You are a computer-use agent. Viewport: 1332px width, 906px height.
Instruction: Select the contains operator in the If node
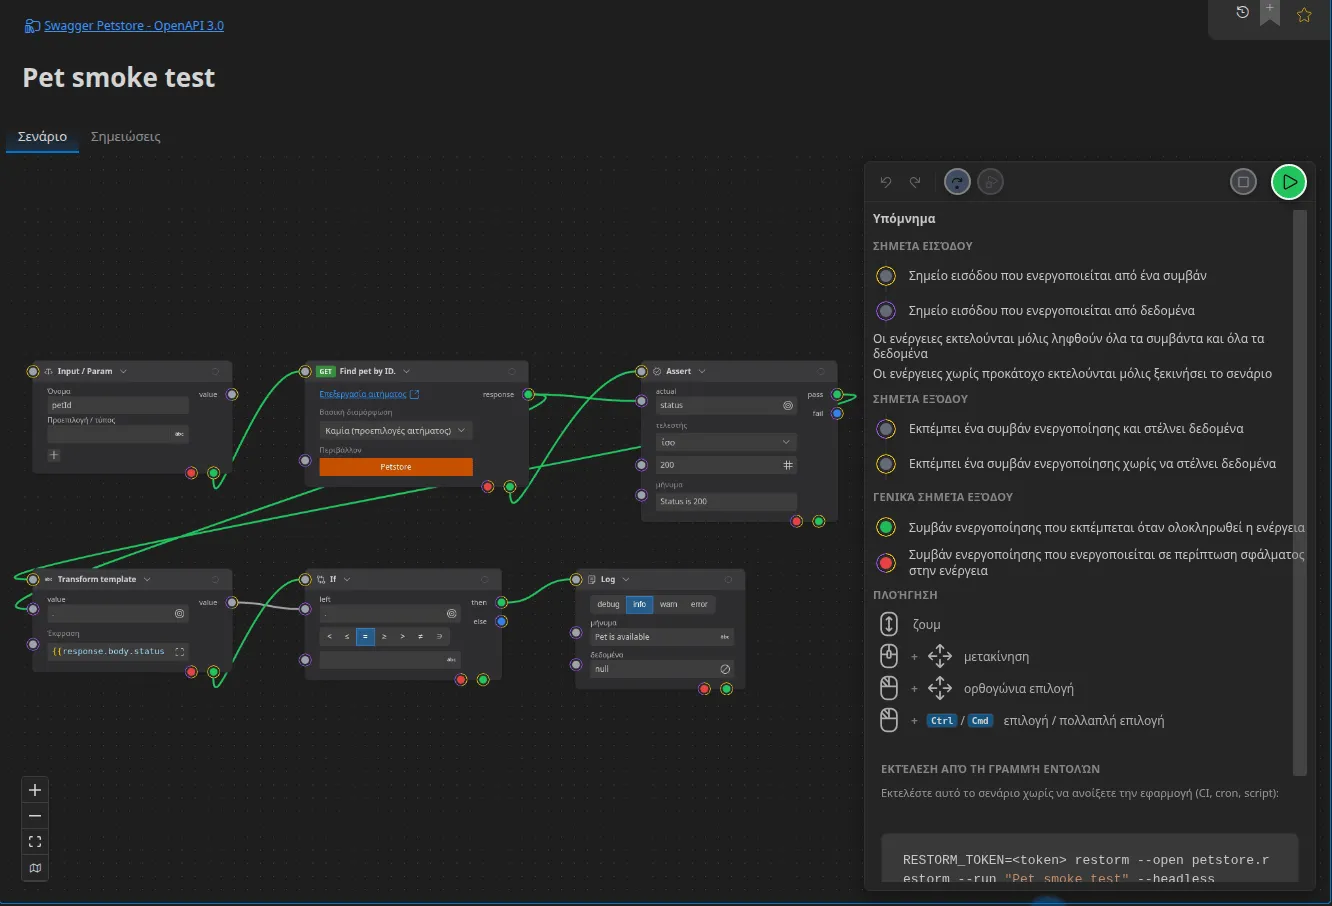click(x=439, y=636)
